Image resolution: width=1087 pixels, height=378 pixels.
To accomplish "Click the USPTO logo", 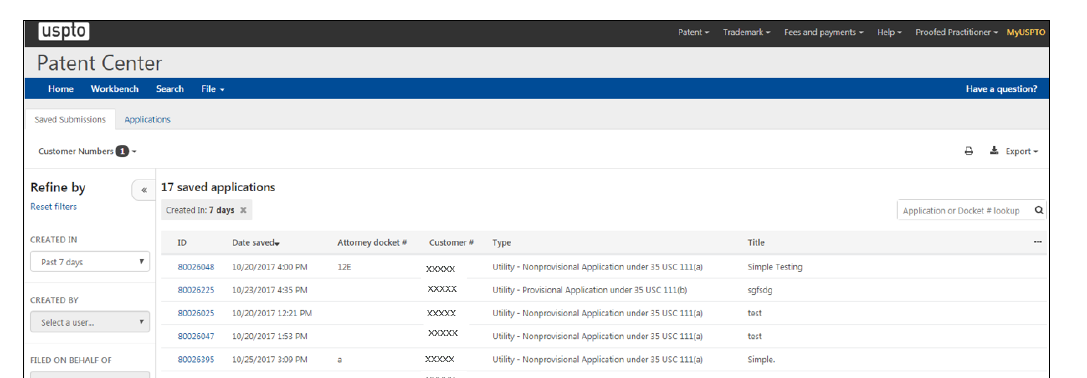I will [x=64, y=32].
